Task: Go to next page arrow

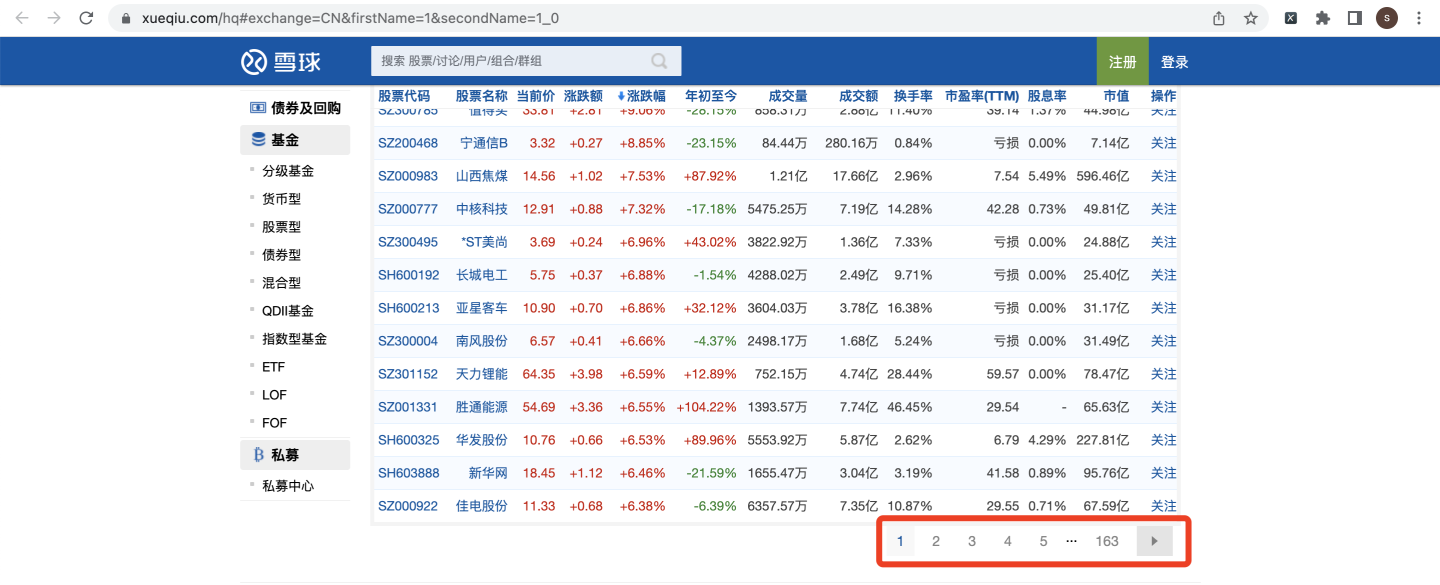Action: coord(1154,541)
